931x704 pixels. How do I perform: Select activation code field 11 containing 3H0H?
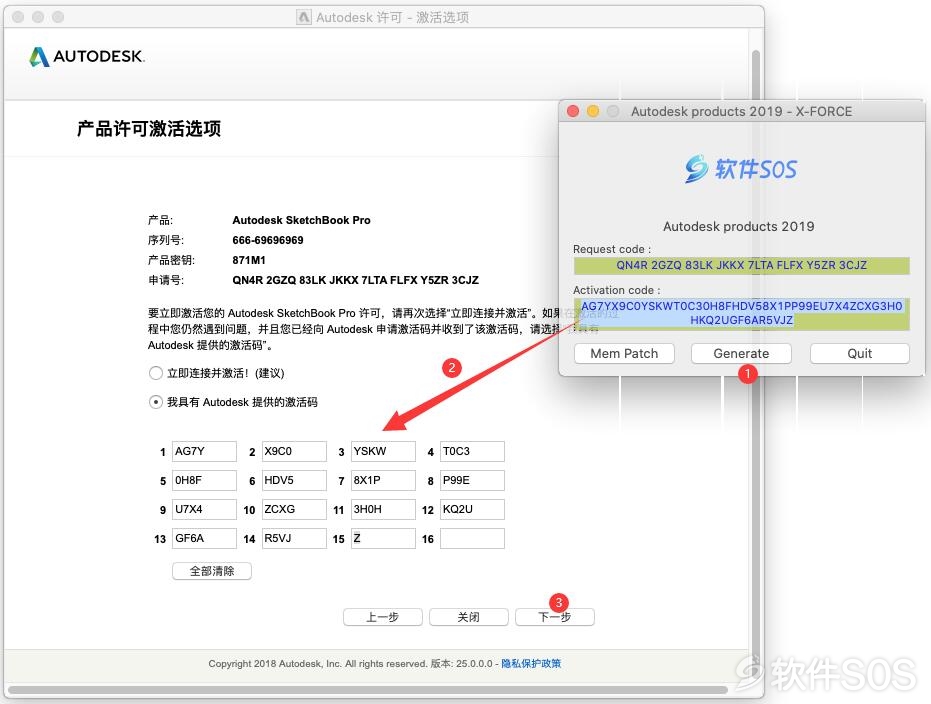click(383, 509)
